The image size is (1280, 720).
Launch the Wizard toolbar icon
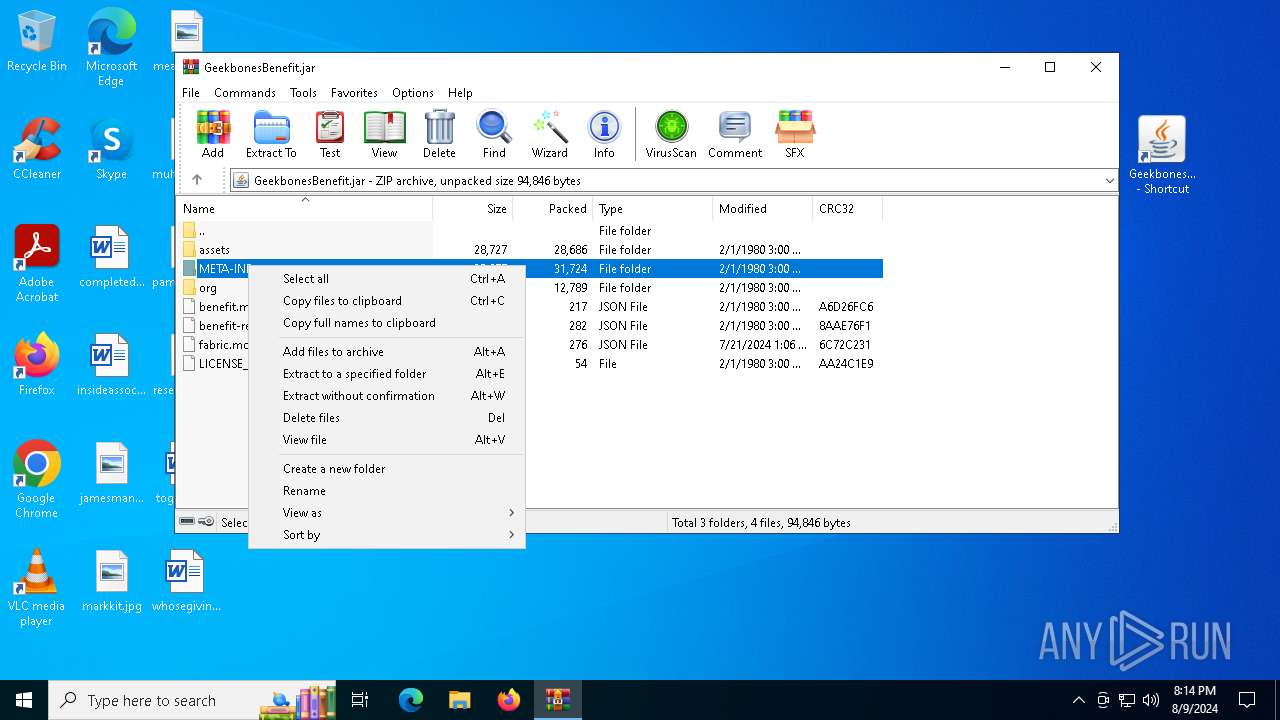pyautogui.click(x=549, y=134)
